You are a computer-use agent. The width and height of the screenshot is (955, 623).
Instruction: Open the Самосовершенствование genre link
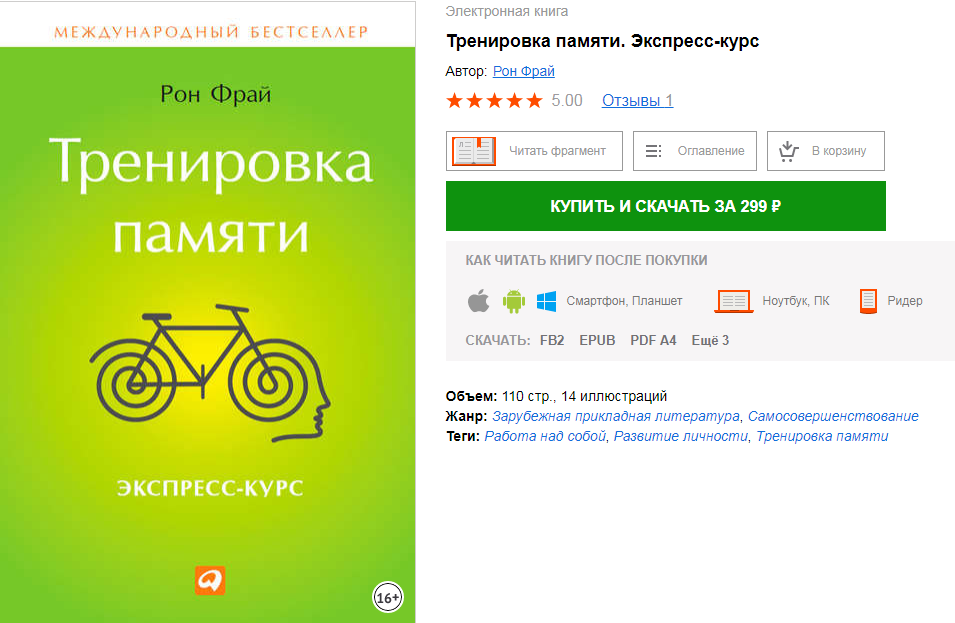(833, 416)
